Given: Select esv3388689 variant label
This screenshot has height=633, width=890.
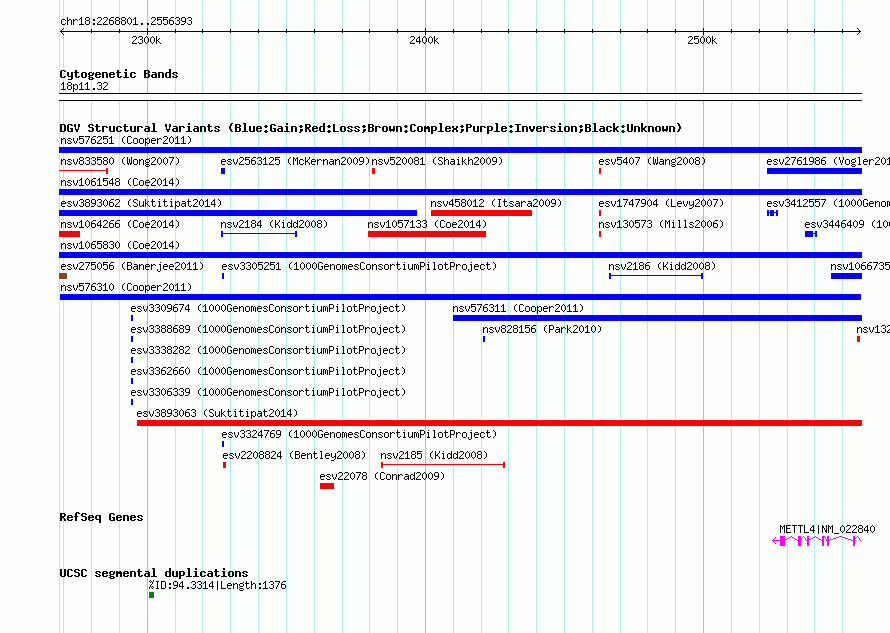Looking at the screenshot, I should [x=268, y=329].
